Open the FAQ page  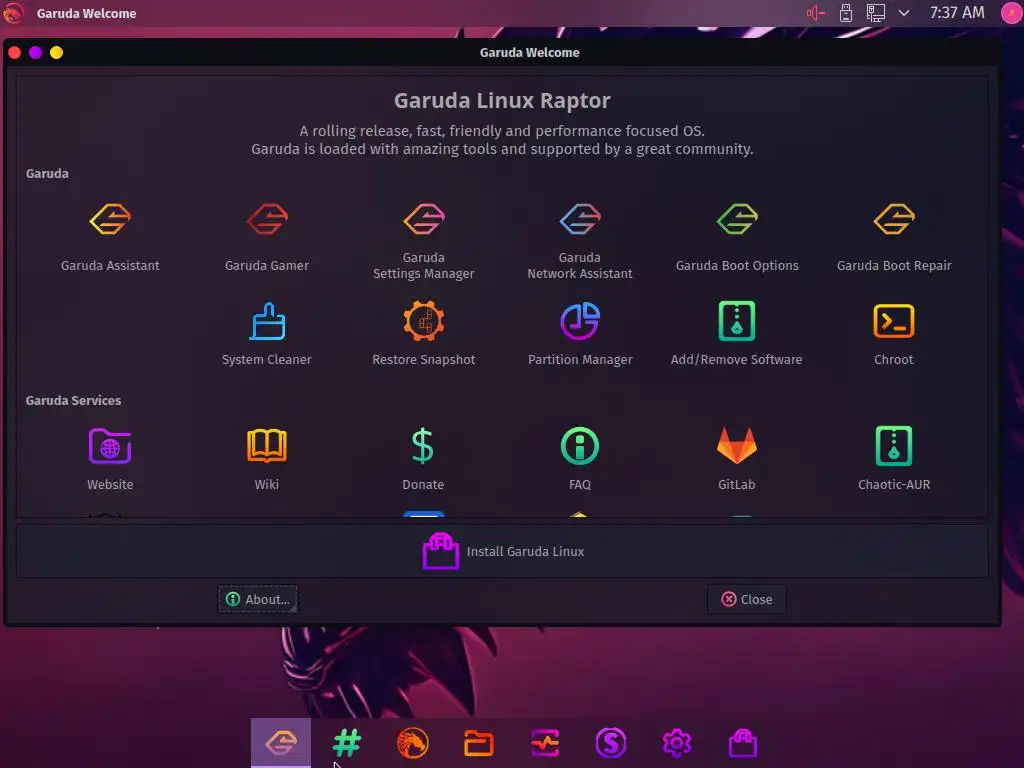point(580,458)
